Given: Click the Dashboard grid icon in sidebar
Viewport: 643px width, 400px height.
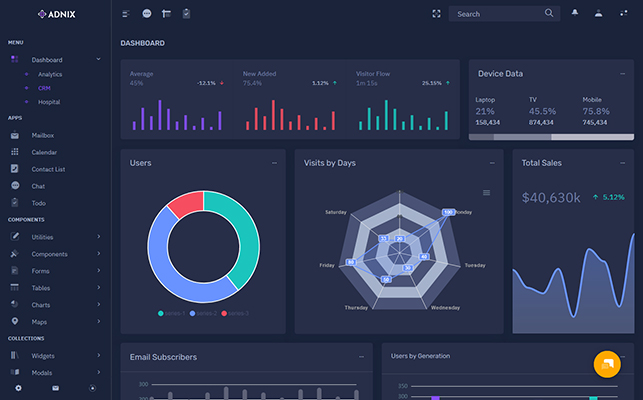Looking at the screenshot, I should pos(15,59).
